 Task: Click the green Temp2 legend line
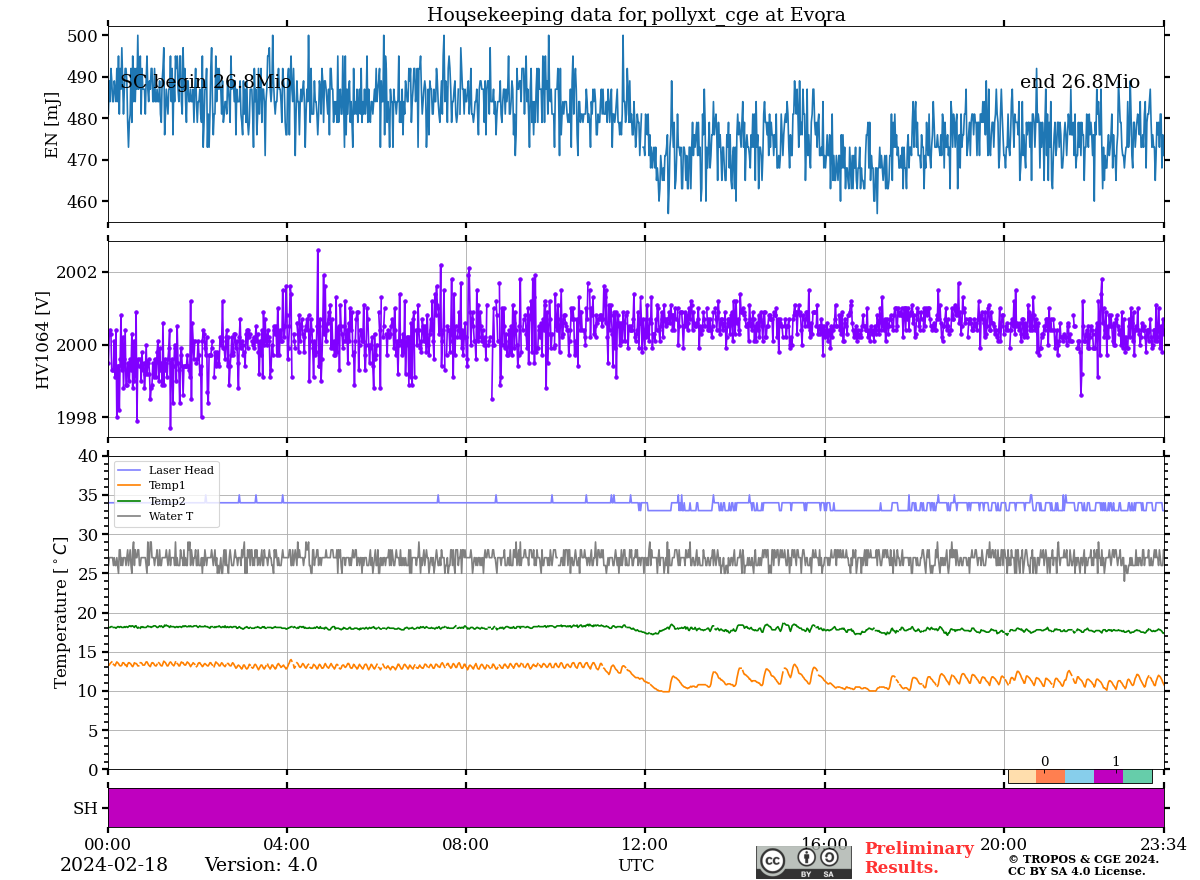pos(131,501)
